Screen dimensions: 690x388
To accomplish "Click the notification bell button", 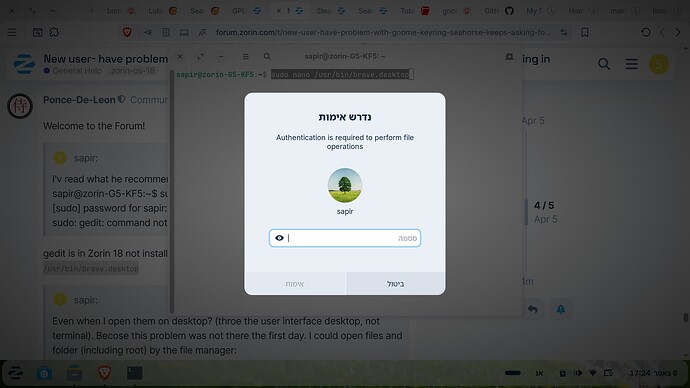I will pos(561,309).
